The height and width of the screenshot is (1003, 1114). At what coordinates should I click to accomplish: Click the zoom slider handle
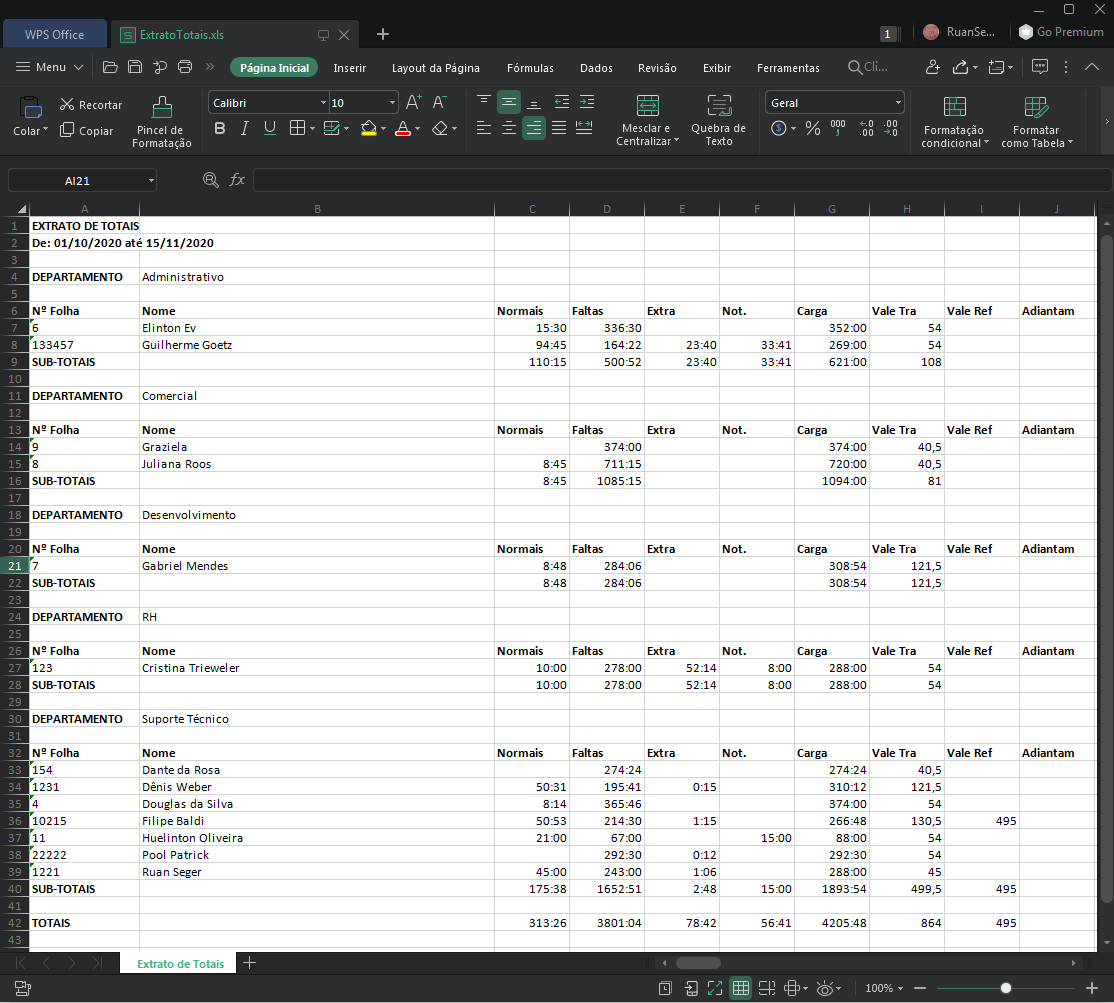(1006, 988)
